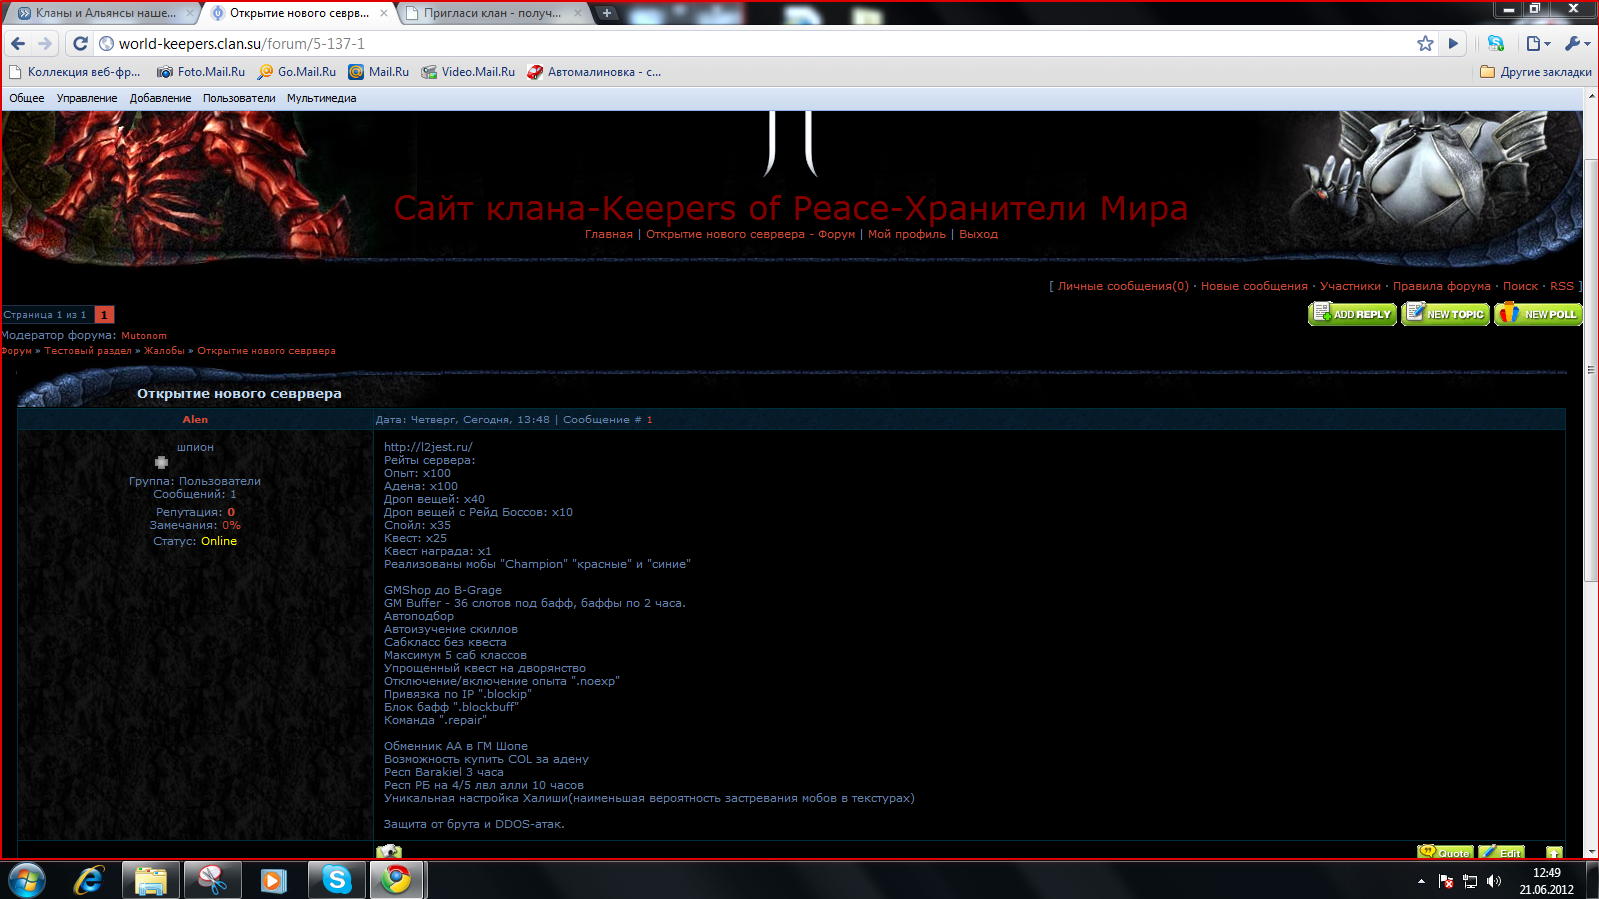
Task: Close the 'Кланы и Альянсы' tab
Action: click(x=190, y=13)
